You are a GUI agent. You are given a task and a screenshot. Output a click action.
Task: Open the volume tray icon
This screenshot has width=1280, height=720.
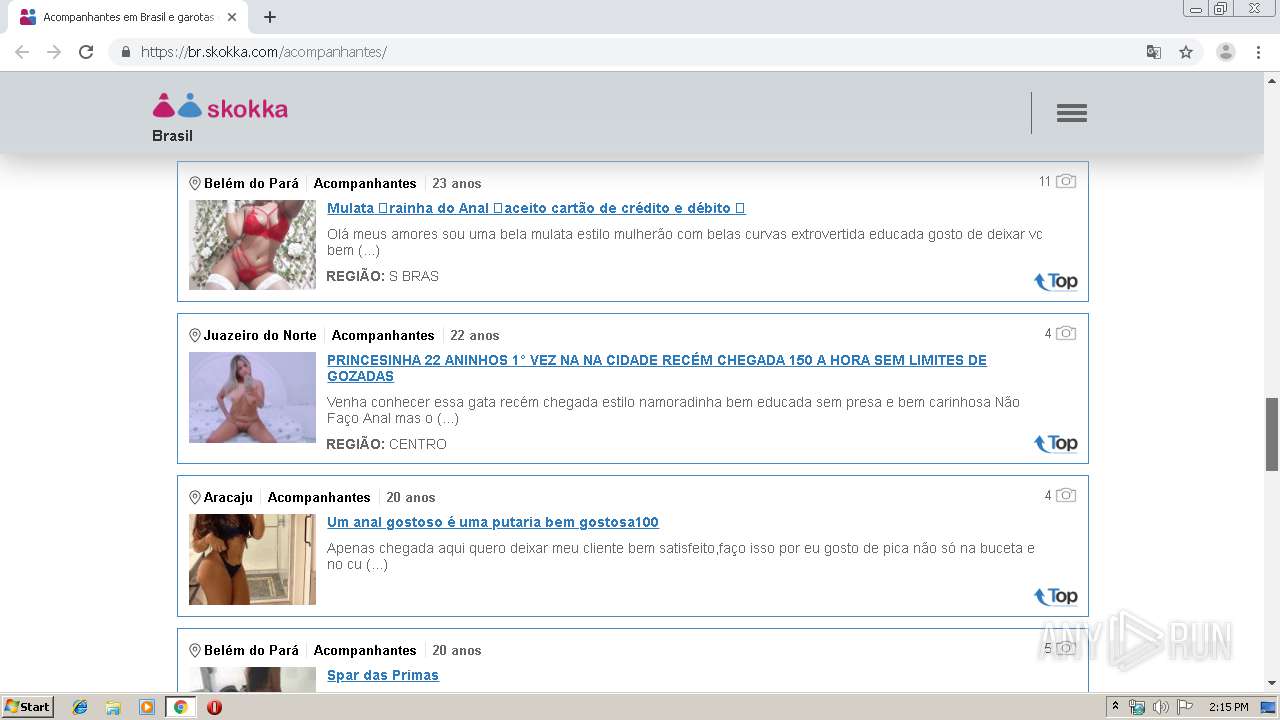tap(1160, 707)
